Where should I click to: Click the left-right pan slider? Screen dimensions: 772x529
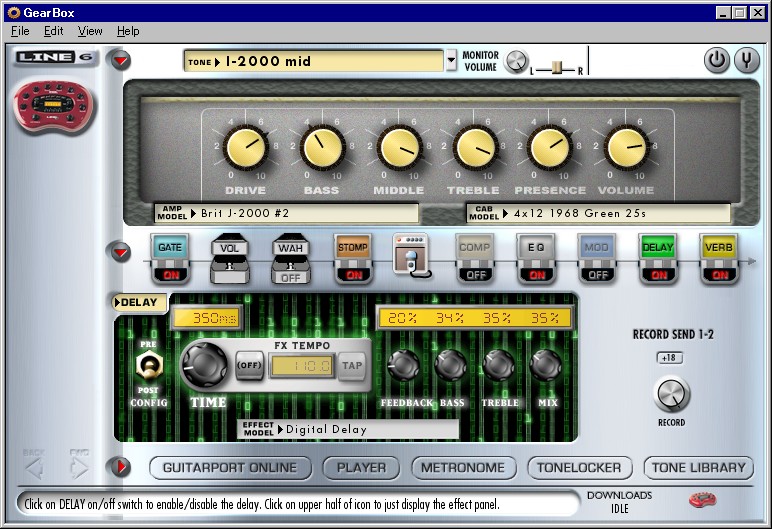556,68
